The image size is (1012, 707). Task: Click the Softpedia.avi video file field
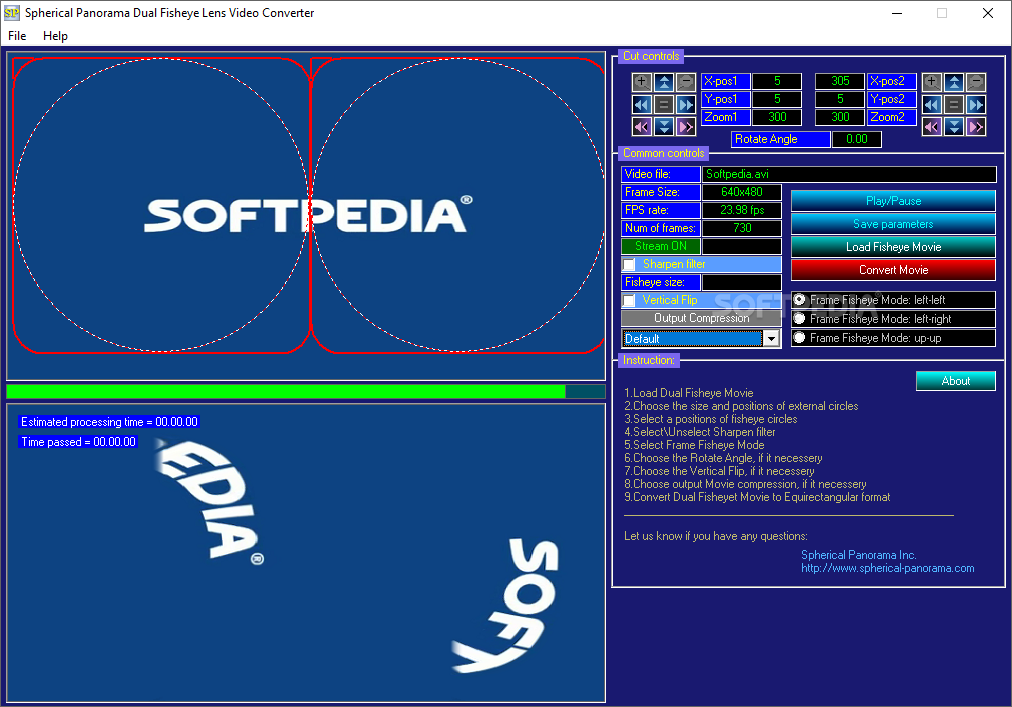849,174
